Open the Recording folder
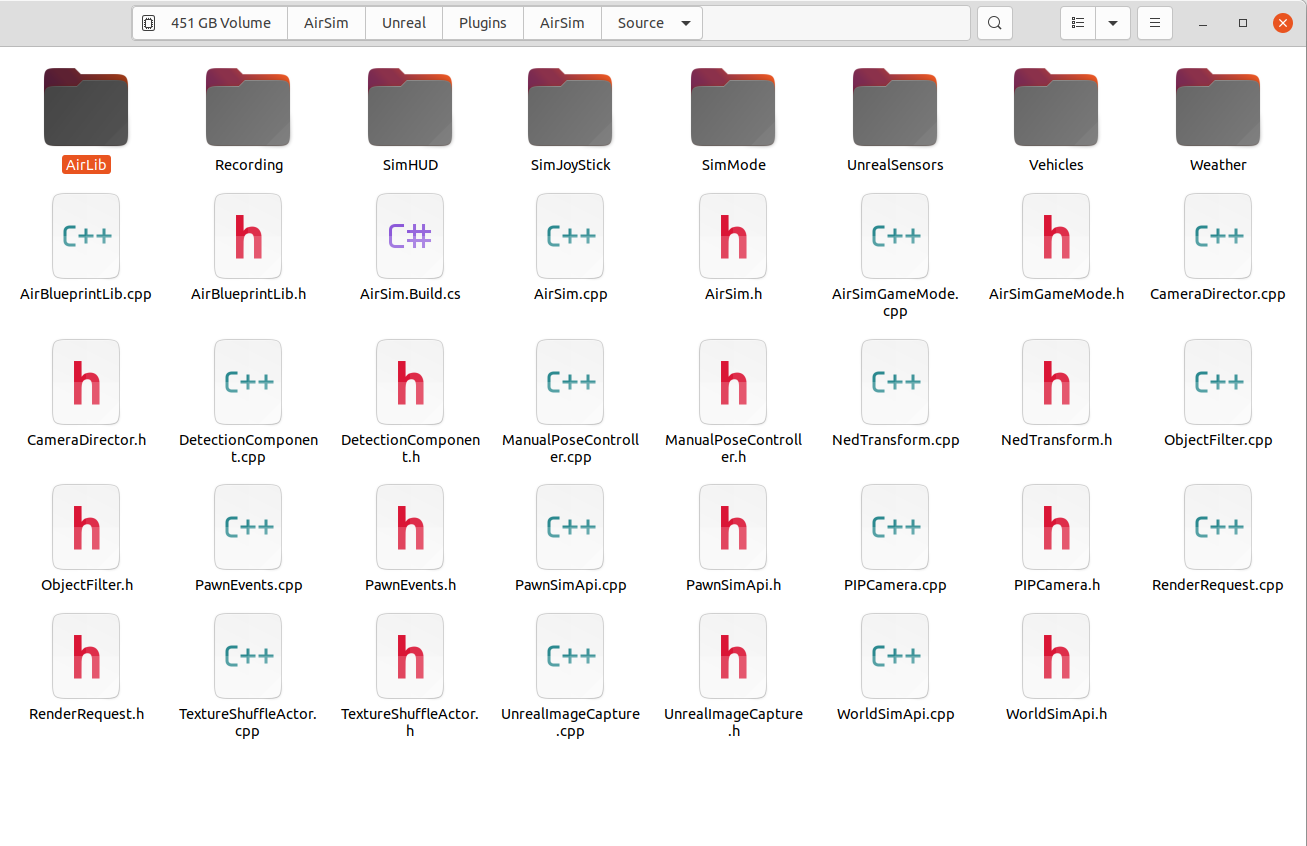Image resolution: width=1307 pixels, height=846 pixels. (248, 107)
